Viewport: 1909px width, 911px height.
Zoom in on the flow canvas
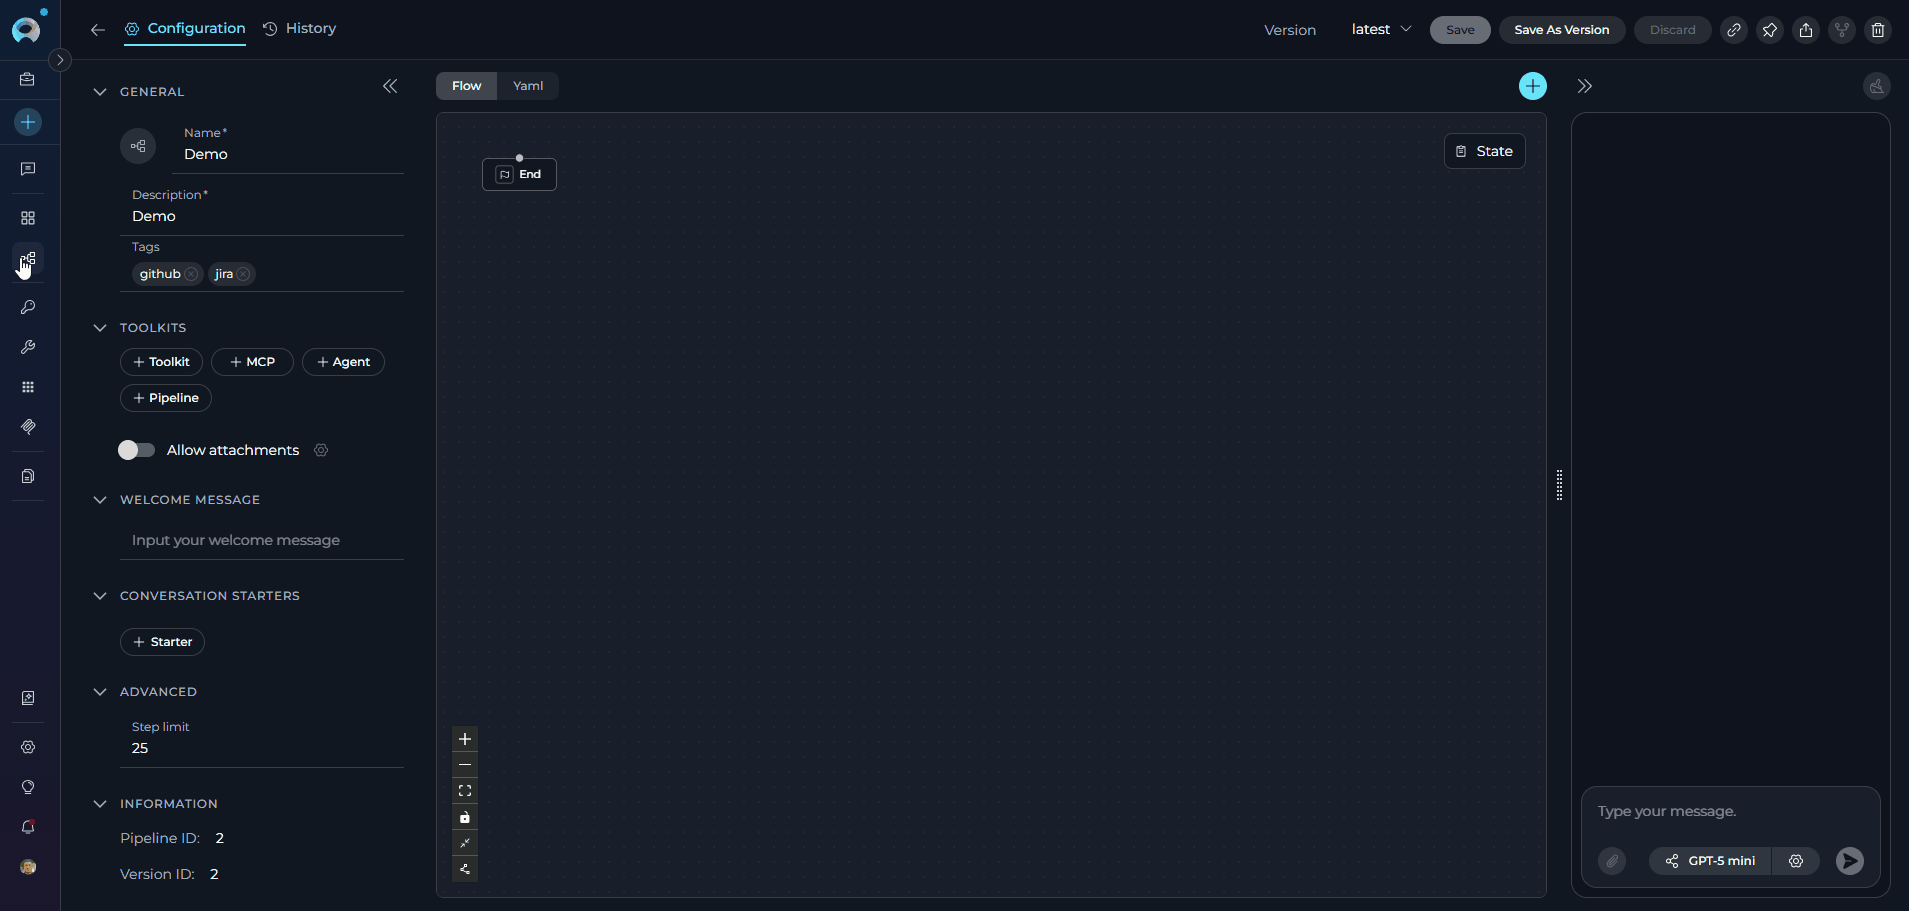pos(465,739)
